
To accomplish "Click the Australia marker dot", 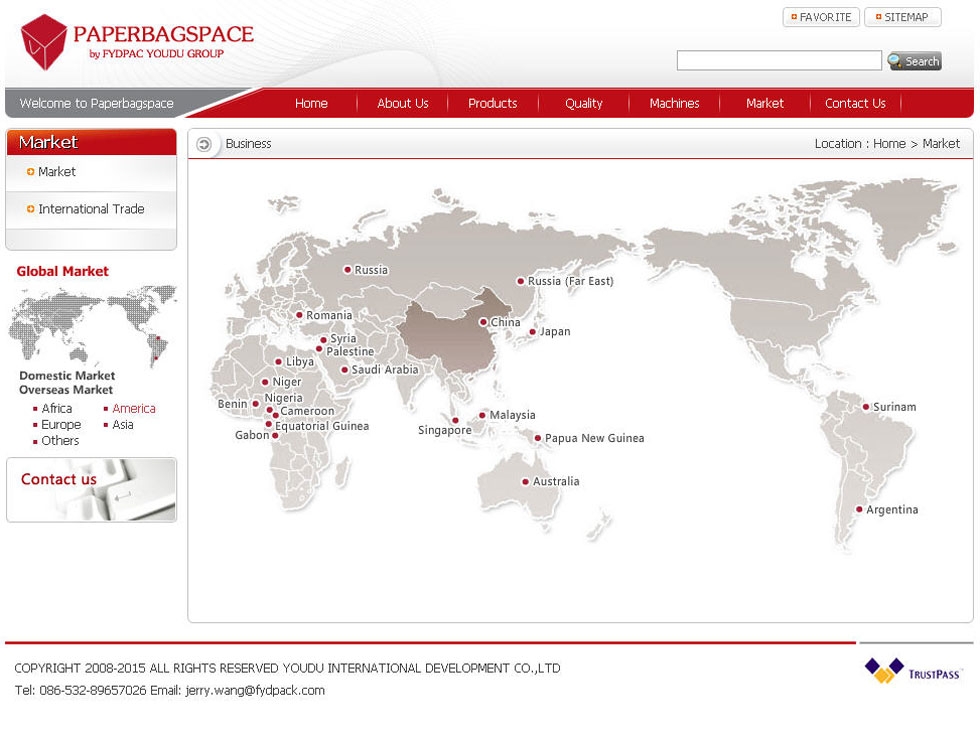I will click(526, 482).
